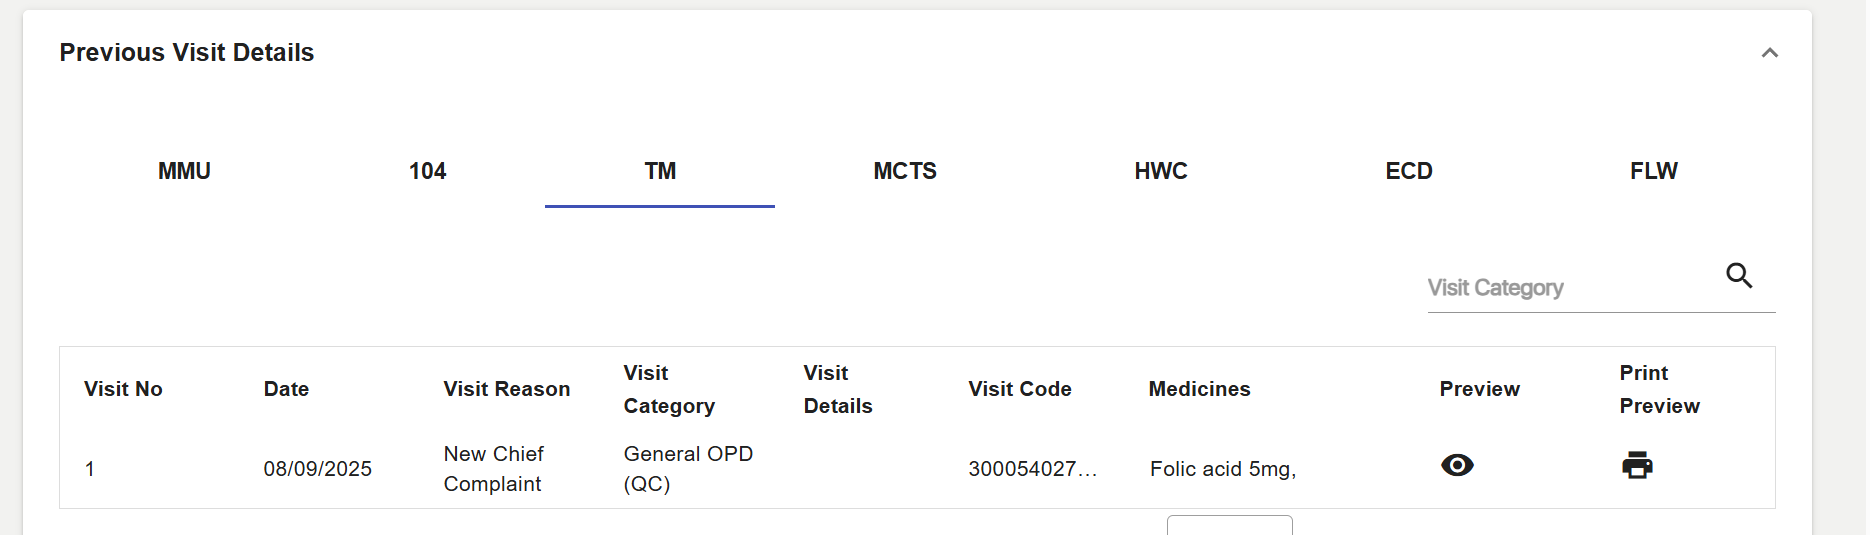Select the FLW tab
Screen dimensions: 1870x535
pos(1653,171)
